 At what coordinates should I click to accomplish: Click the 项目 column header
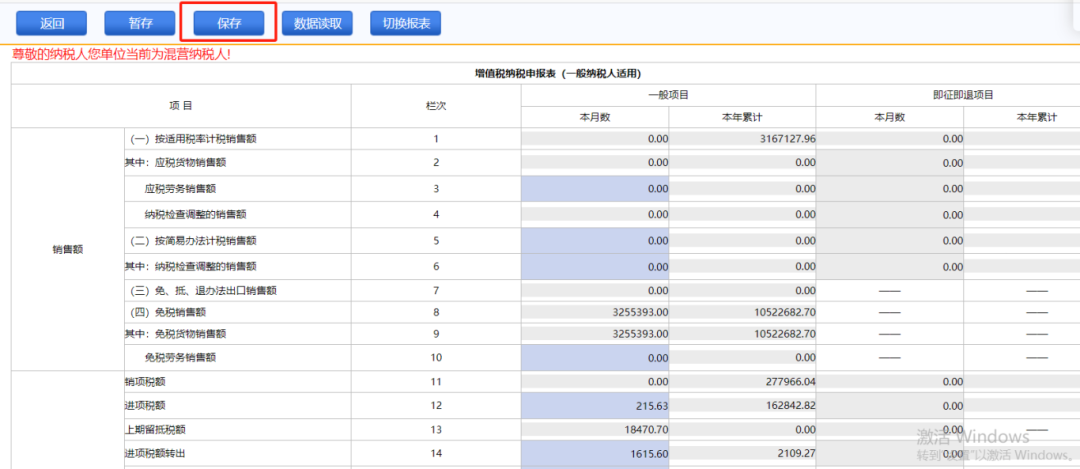coord(181,106)
